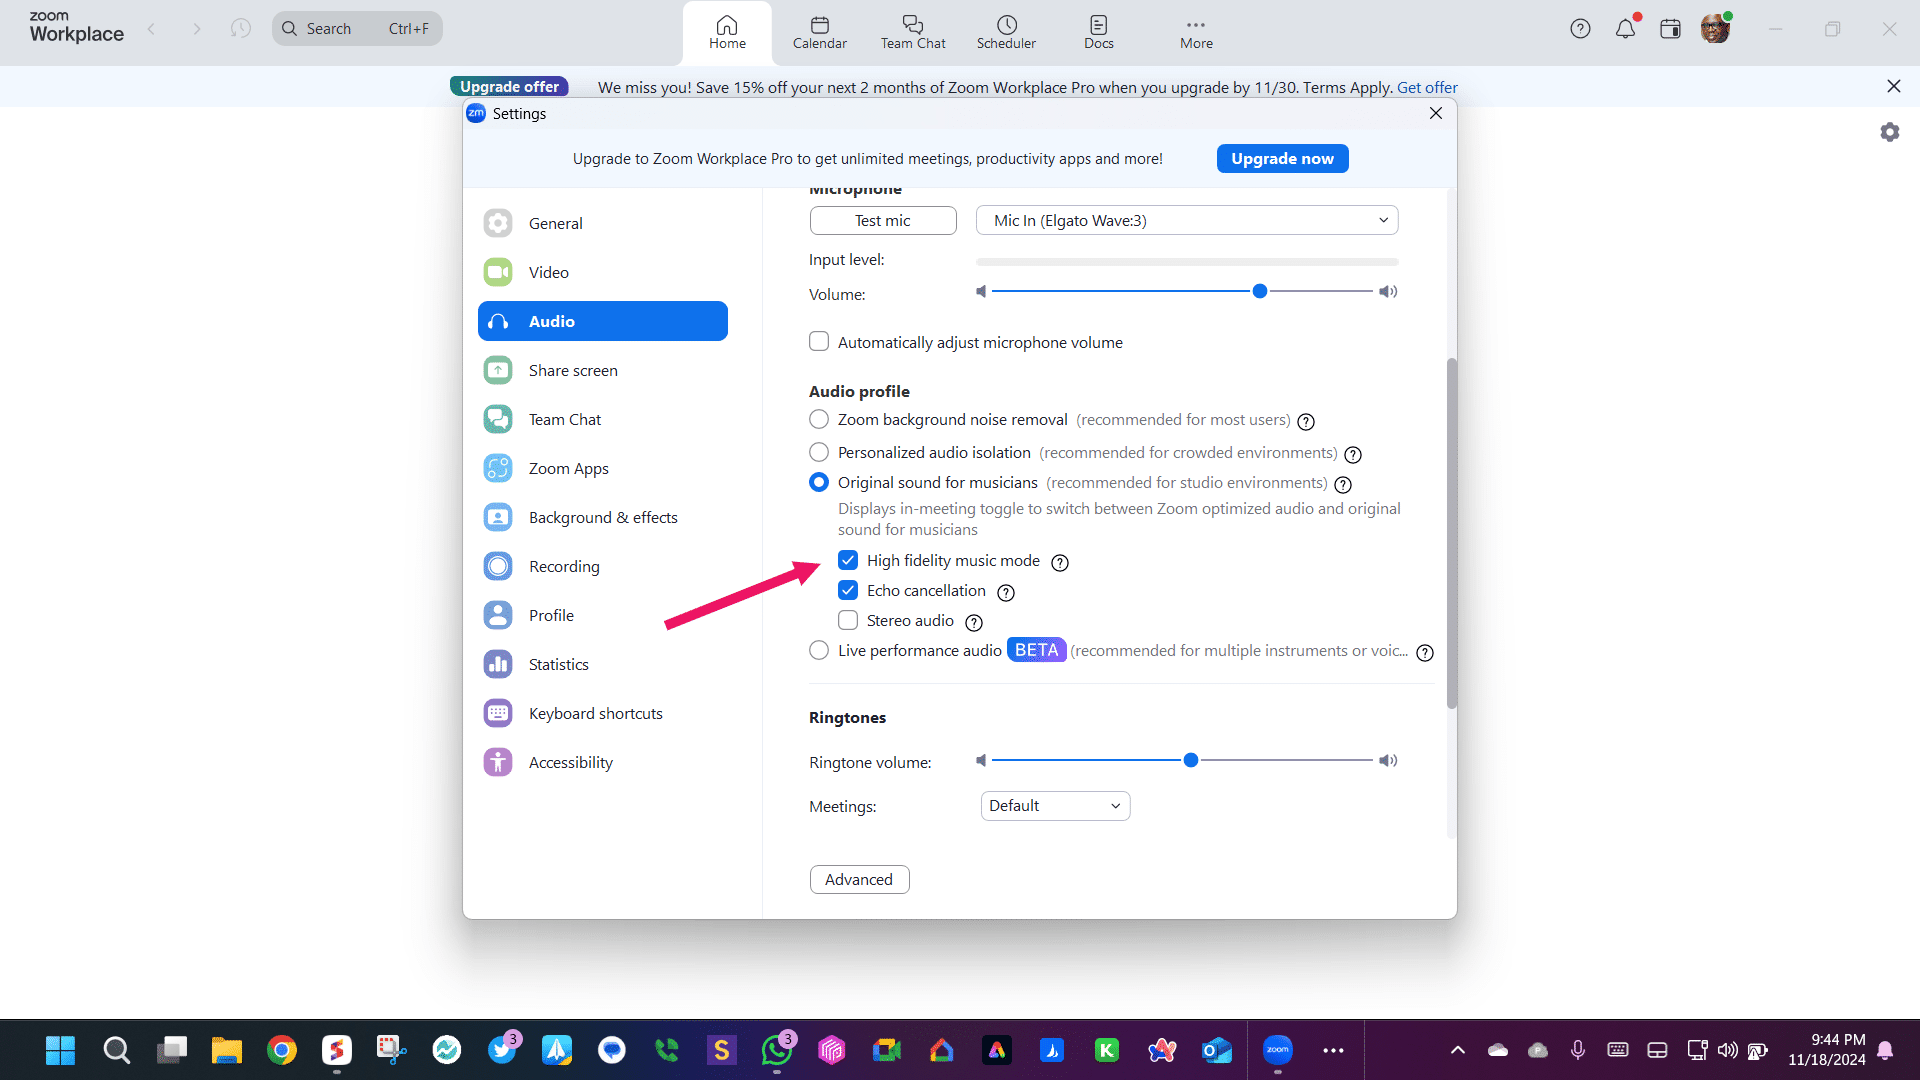
Task: Click the Profile sidebar icon
Action: coord(498,615)
